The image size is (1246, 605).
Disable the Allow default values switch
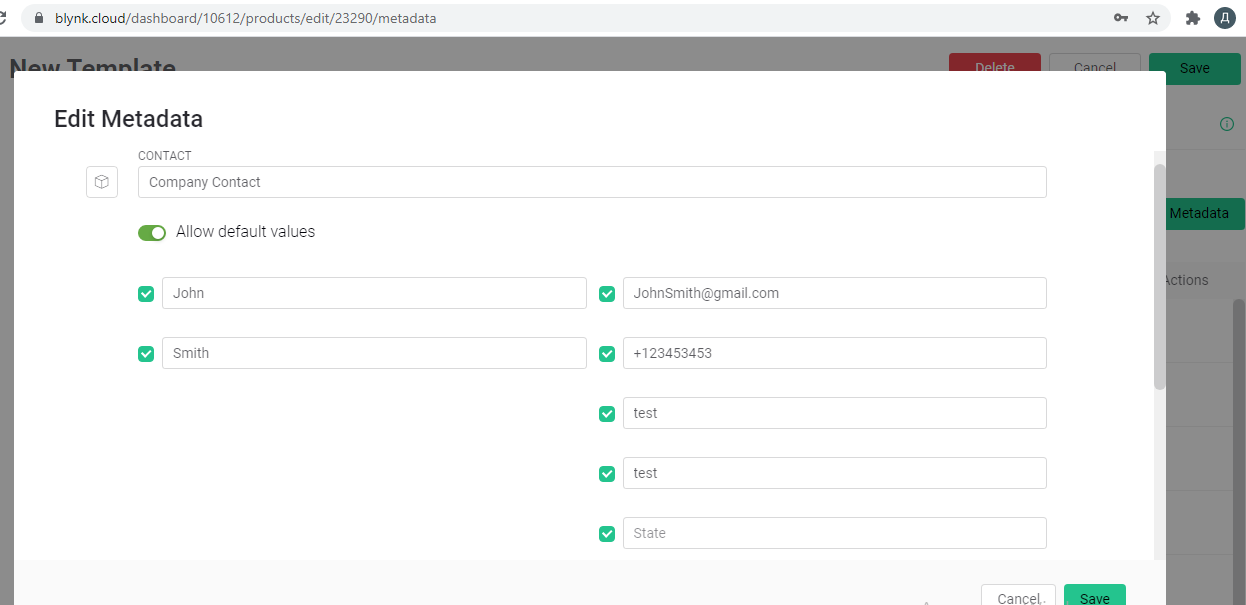pyautogui.click(x=152, y=233)
